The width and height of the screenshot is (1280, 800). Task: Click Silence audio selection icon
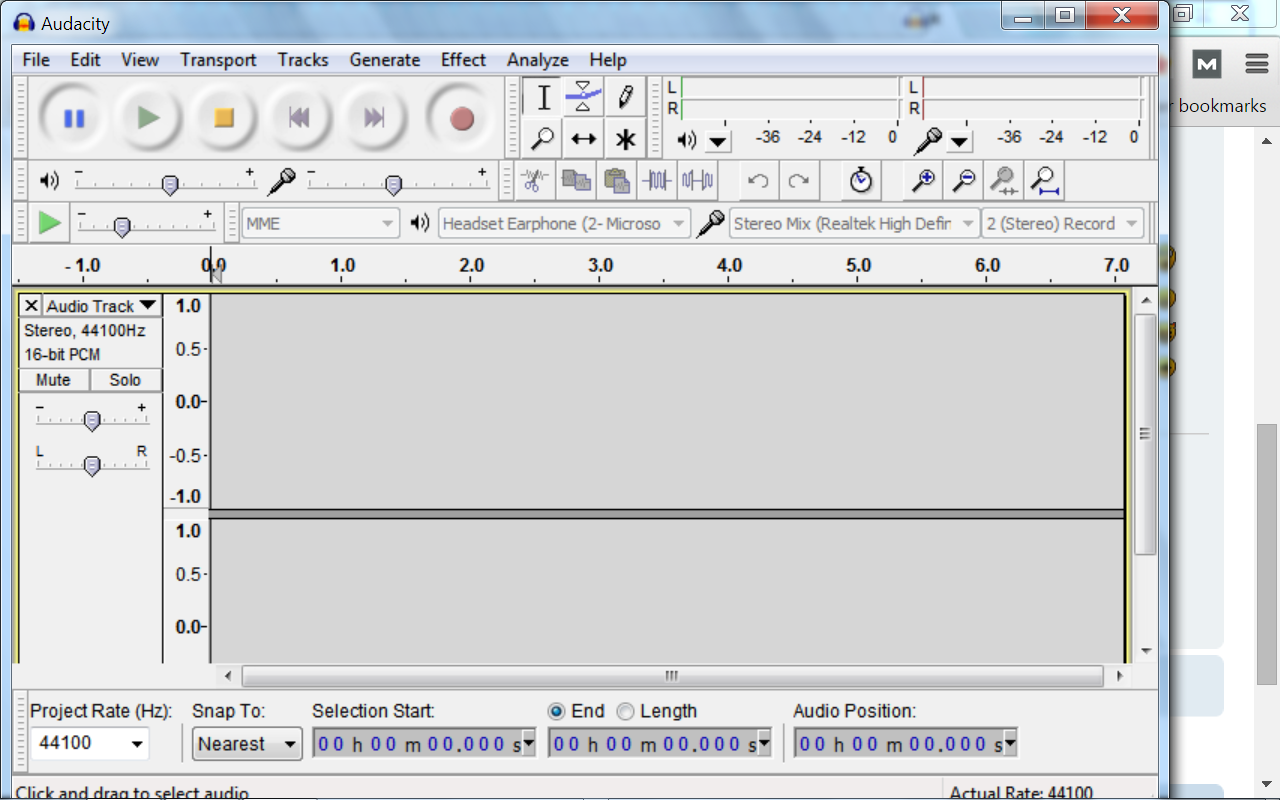coord(697,181)
